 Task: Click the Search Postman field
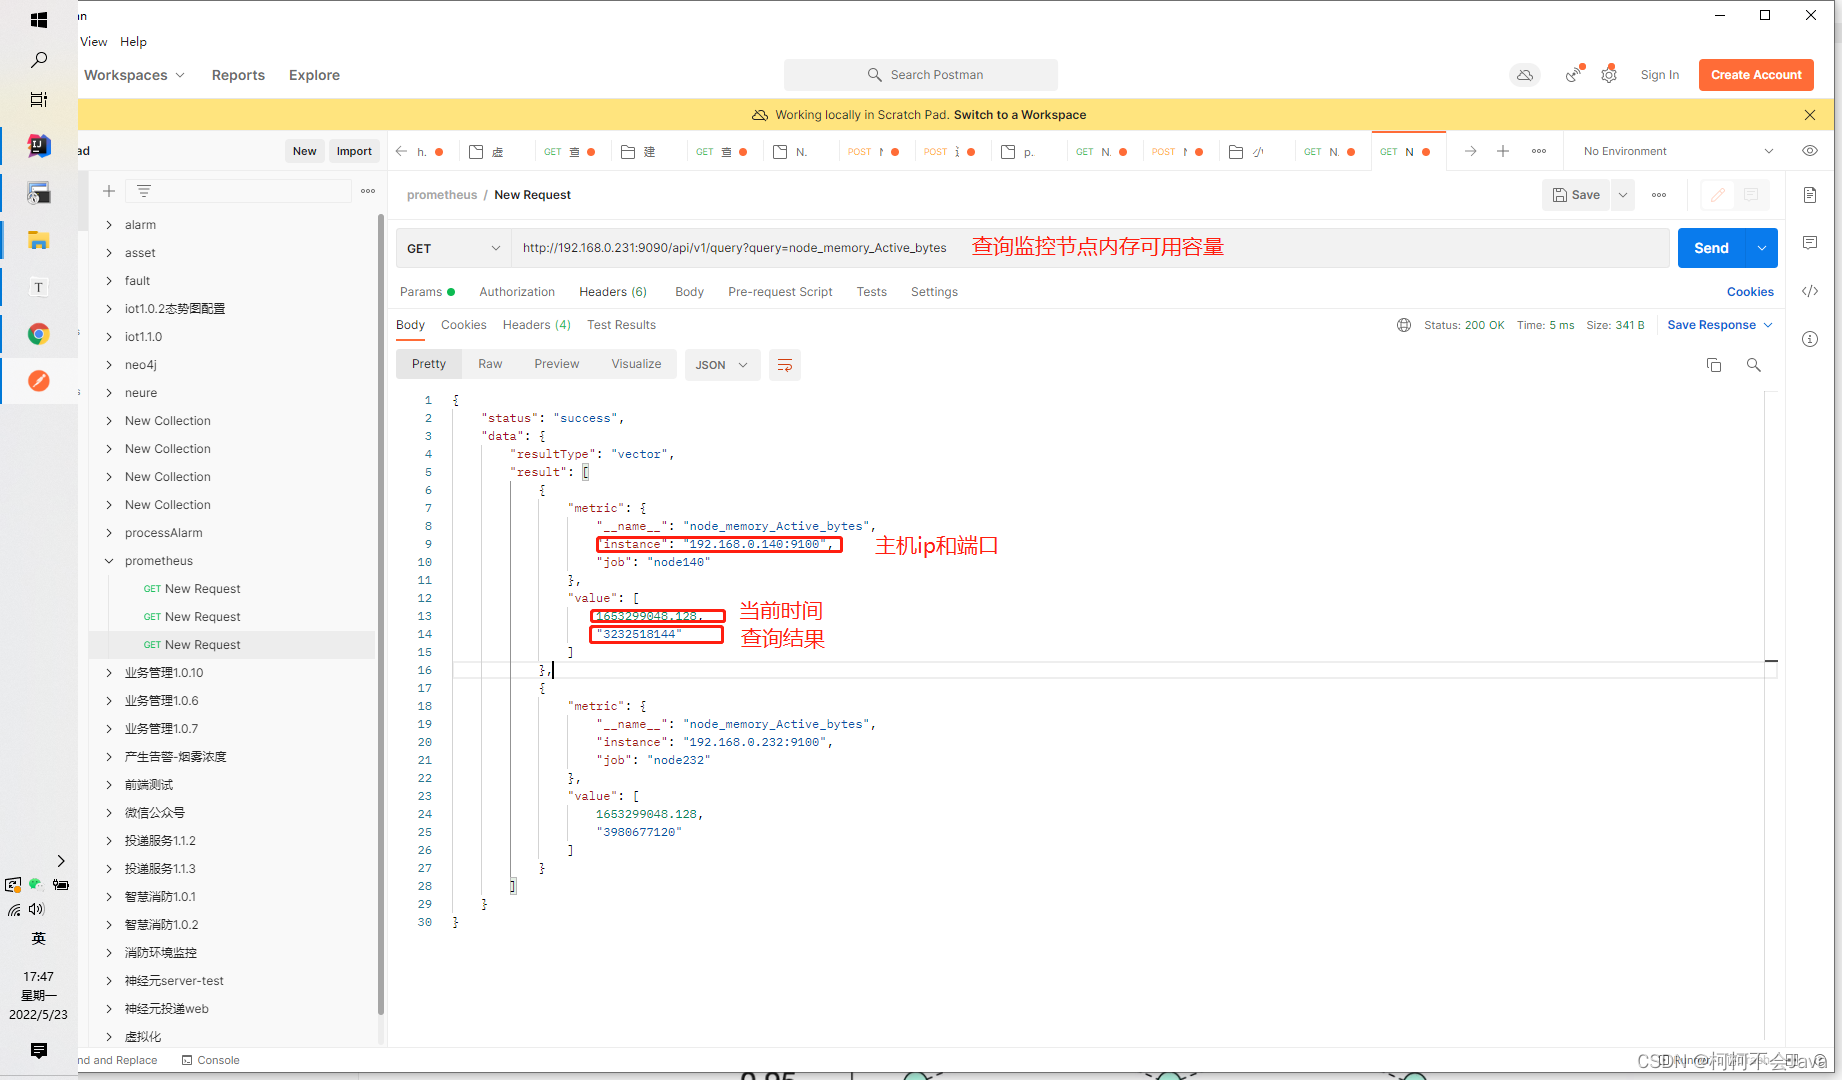[921, 75]
